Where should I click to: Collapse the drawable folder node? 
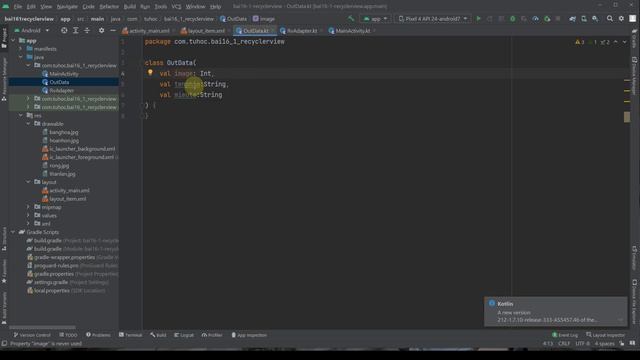pyautogui.click(x=28, y=124)
